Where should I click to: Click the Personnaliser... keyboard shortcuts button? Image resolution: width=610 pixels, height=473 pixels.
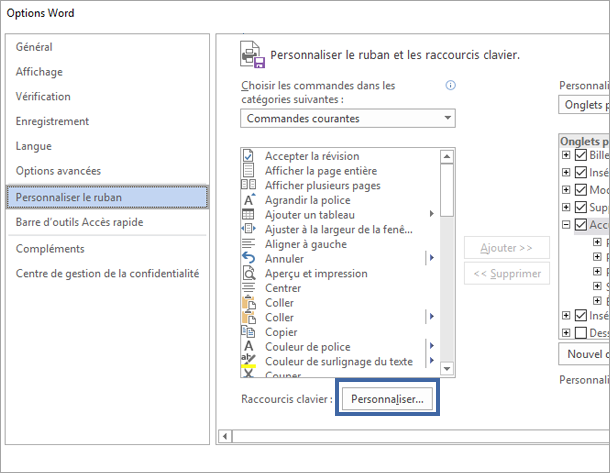(x=387, y=399)
